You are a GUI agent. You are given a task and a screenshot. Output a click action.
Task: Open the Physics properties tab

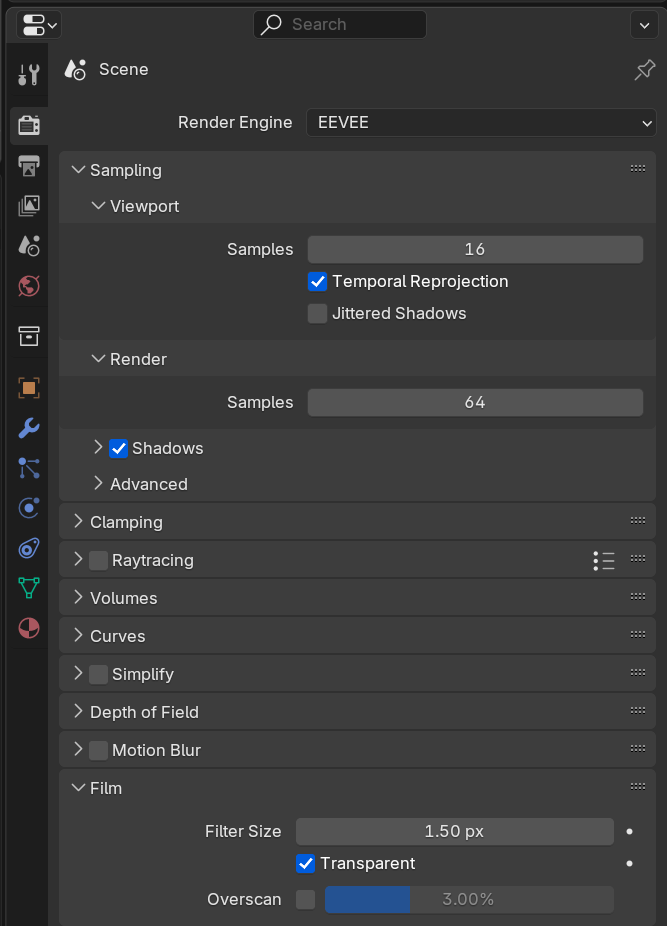click(28, 508)
